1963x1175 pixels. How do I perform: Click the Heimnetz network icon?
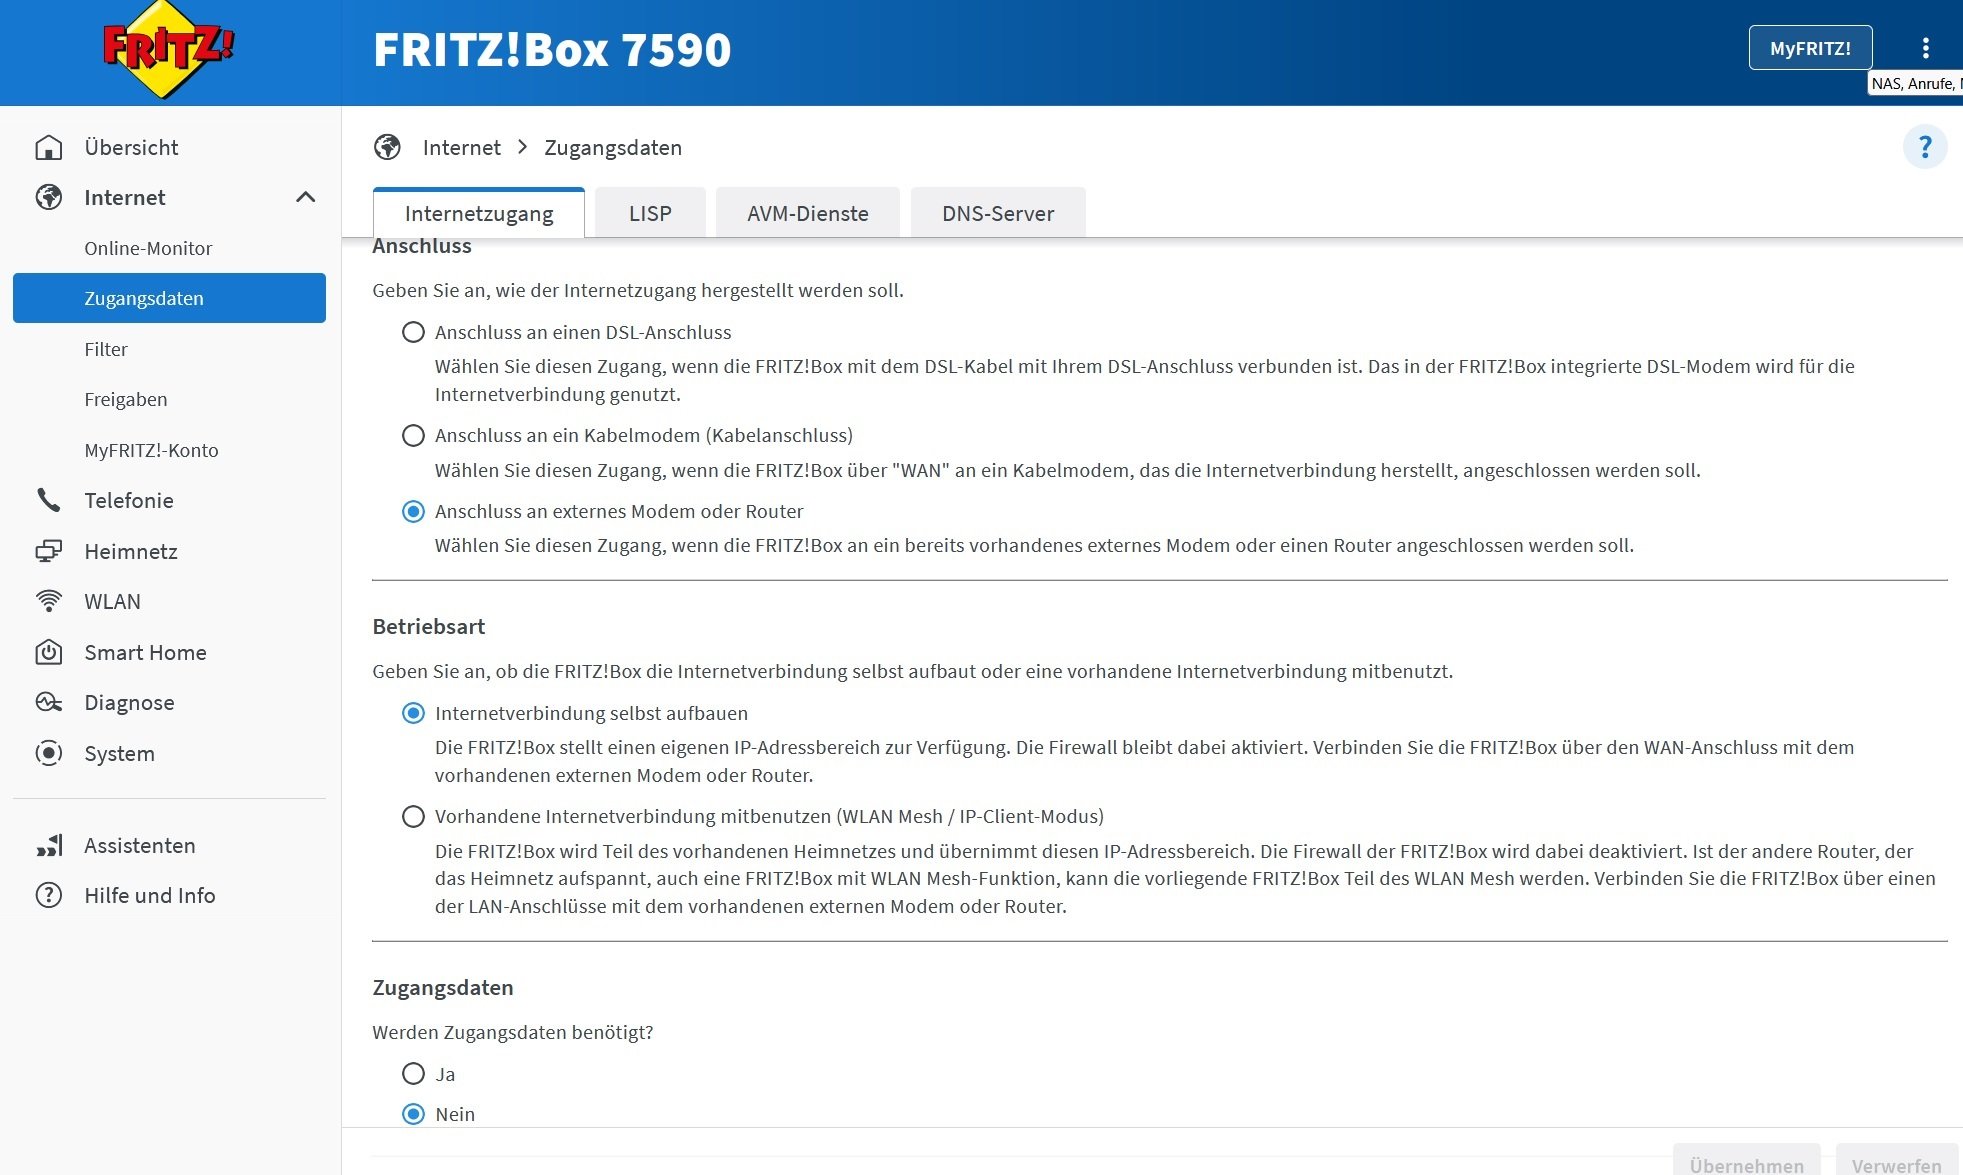[x=48, y=551]
